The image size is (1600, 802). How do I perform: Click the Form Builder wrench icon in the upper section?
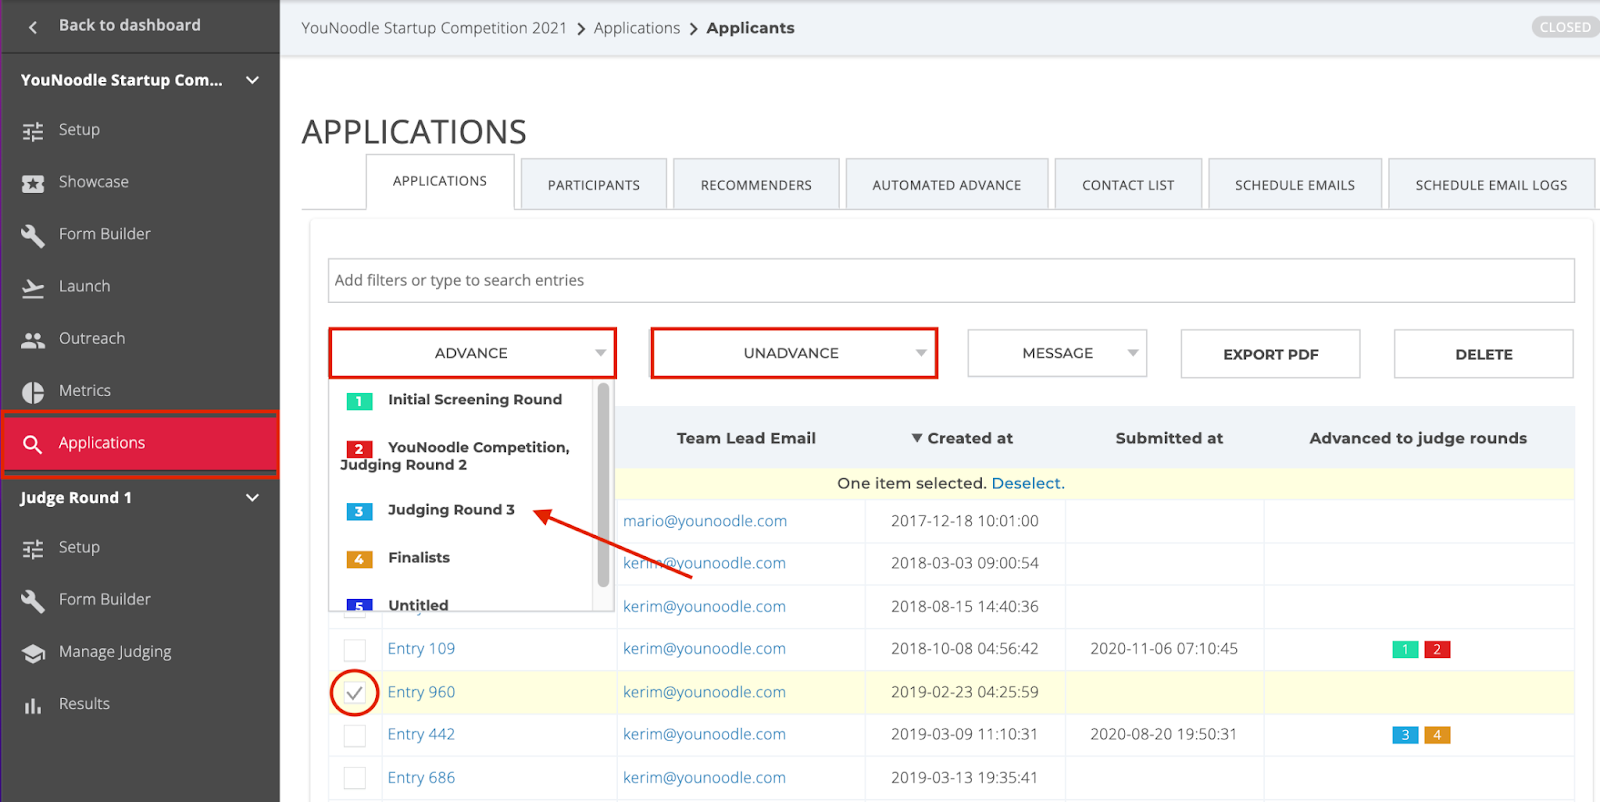coord(33,235)
